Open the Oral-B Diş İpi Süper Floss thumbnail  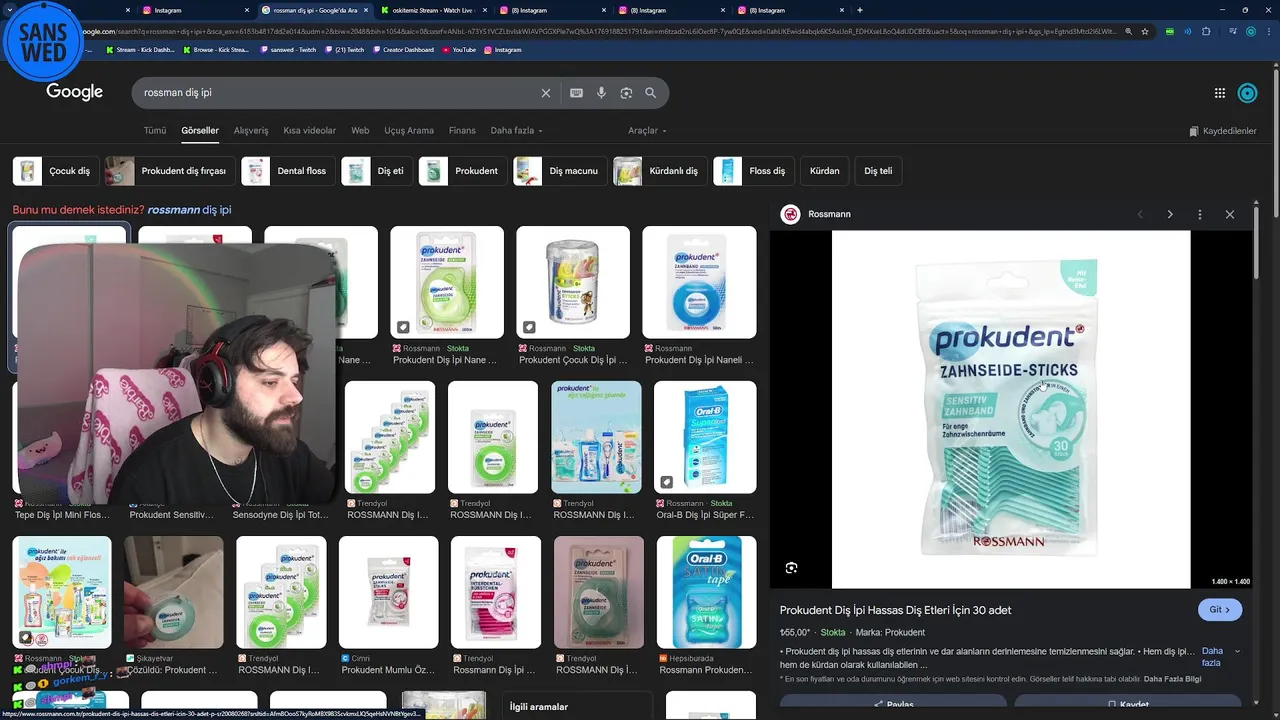coord(705,437)
